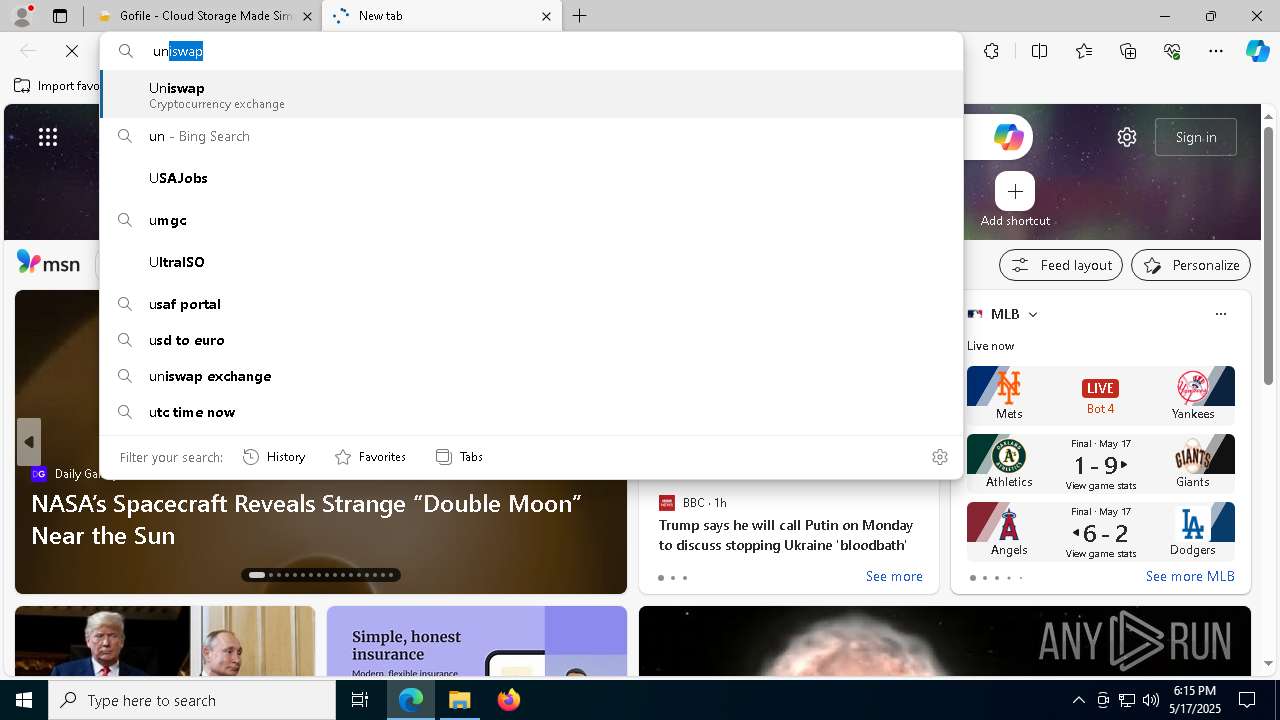The image size is (1280, 720).
Task: Open a new tab with plus button
Action: coord(580,16)
